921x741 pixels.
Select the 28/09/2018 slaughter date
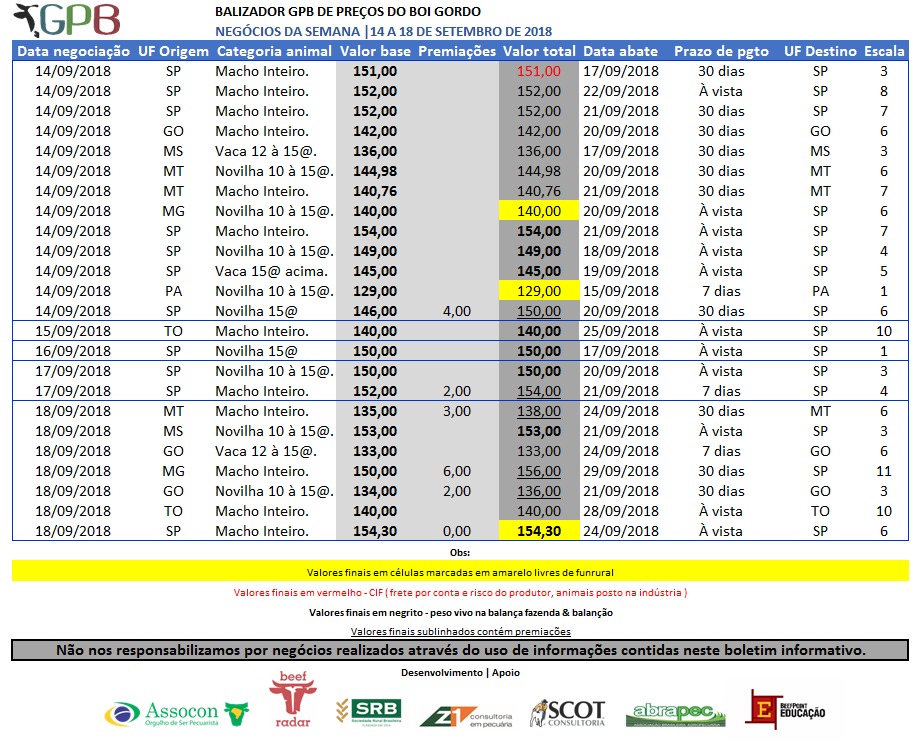coord(621,511)
